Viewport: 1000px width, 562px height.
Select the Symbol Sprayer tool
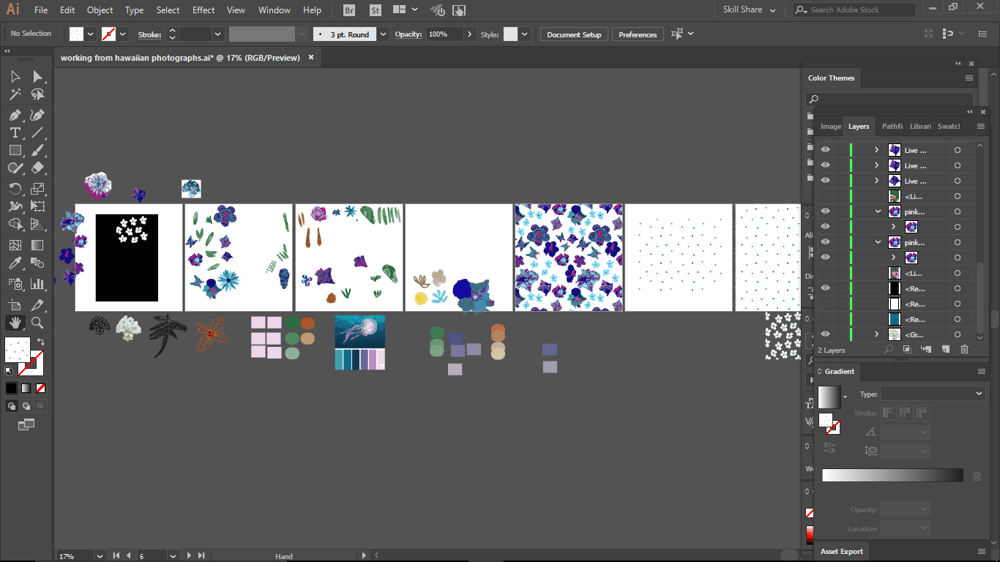tap(15, 284)
